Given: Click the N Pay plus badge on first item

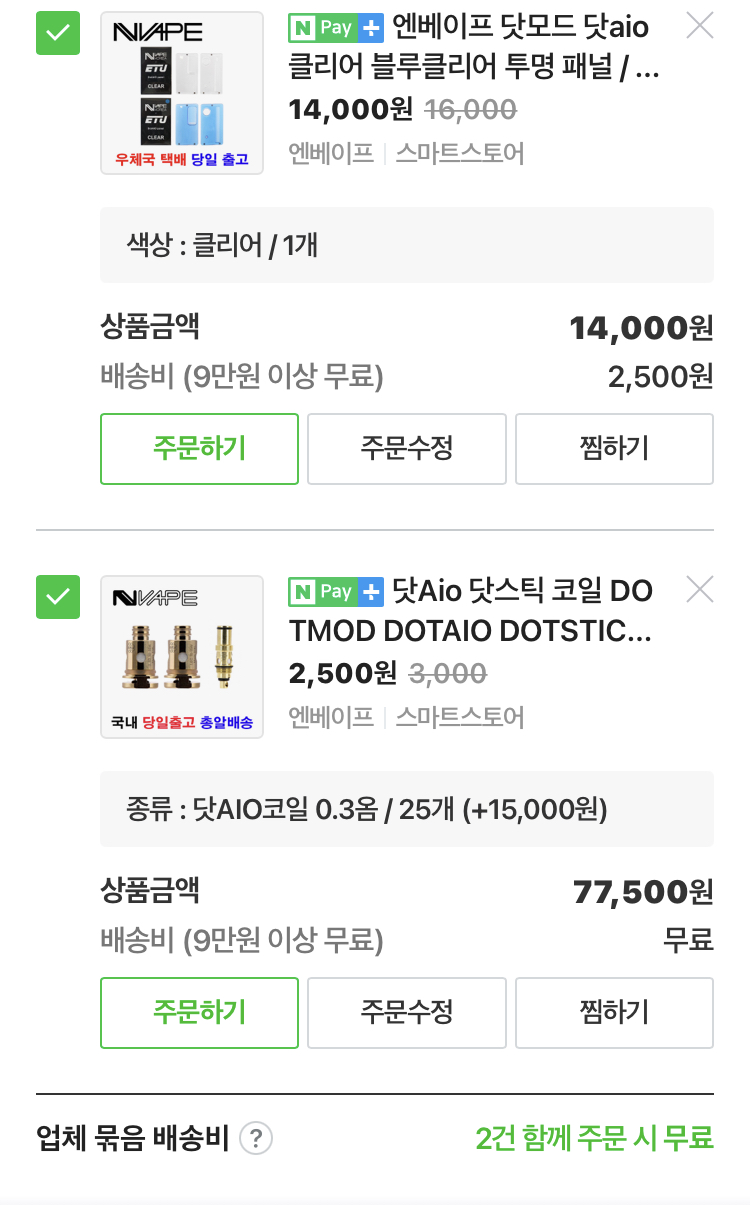Looking at the screenshot, I should 336,28.
